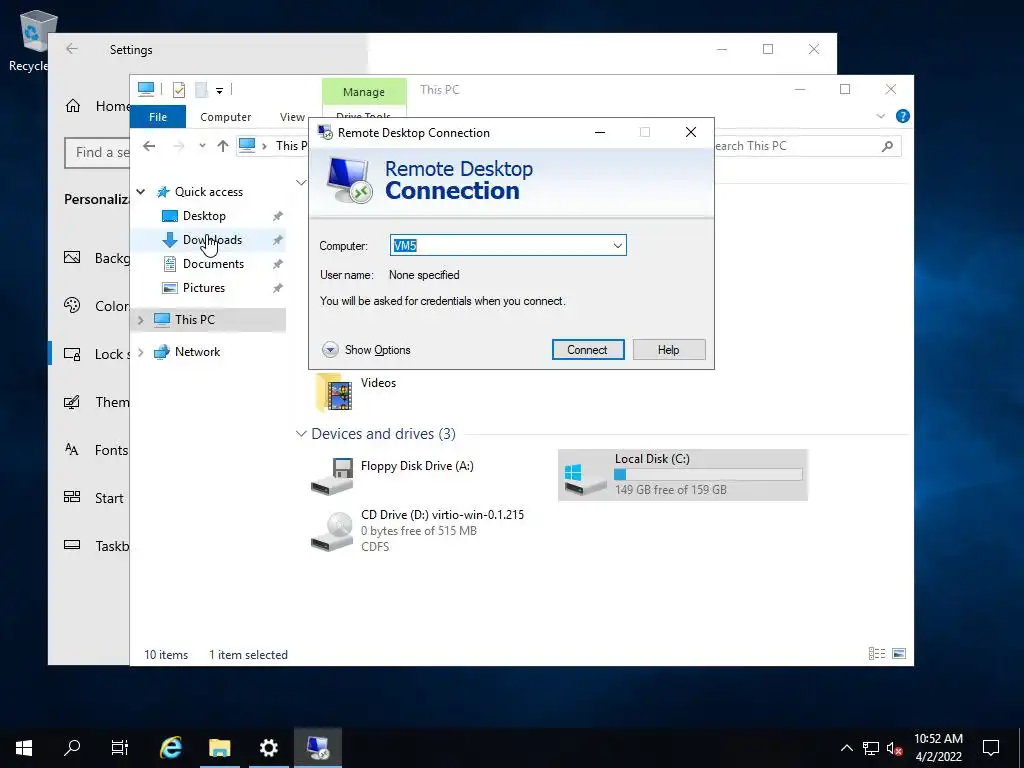Select the Manage tab in File Explorer
The image size is (1024, 768).
364,92
